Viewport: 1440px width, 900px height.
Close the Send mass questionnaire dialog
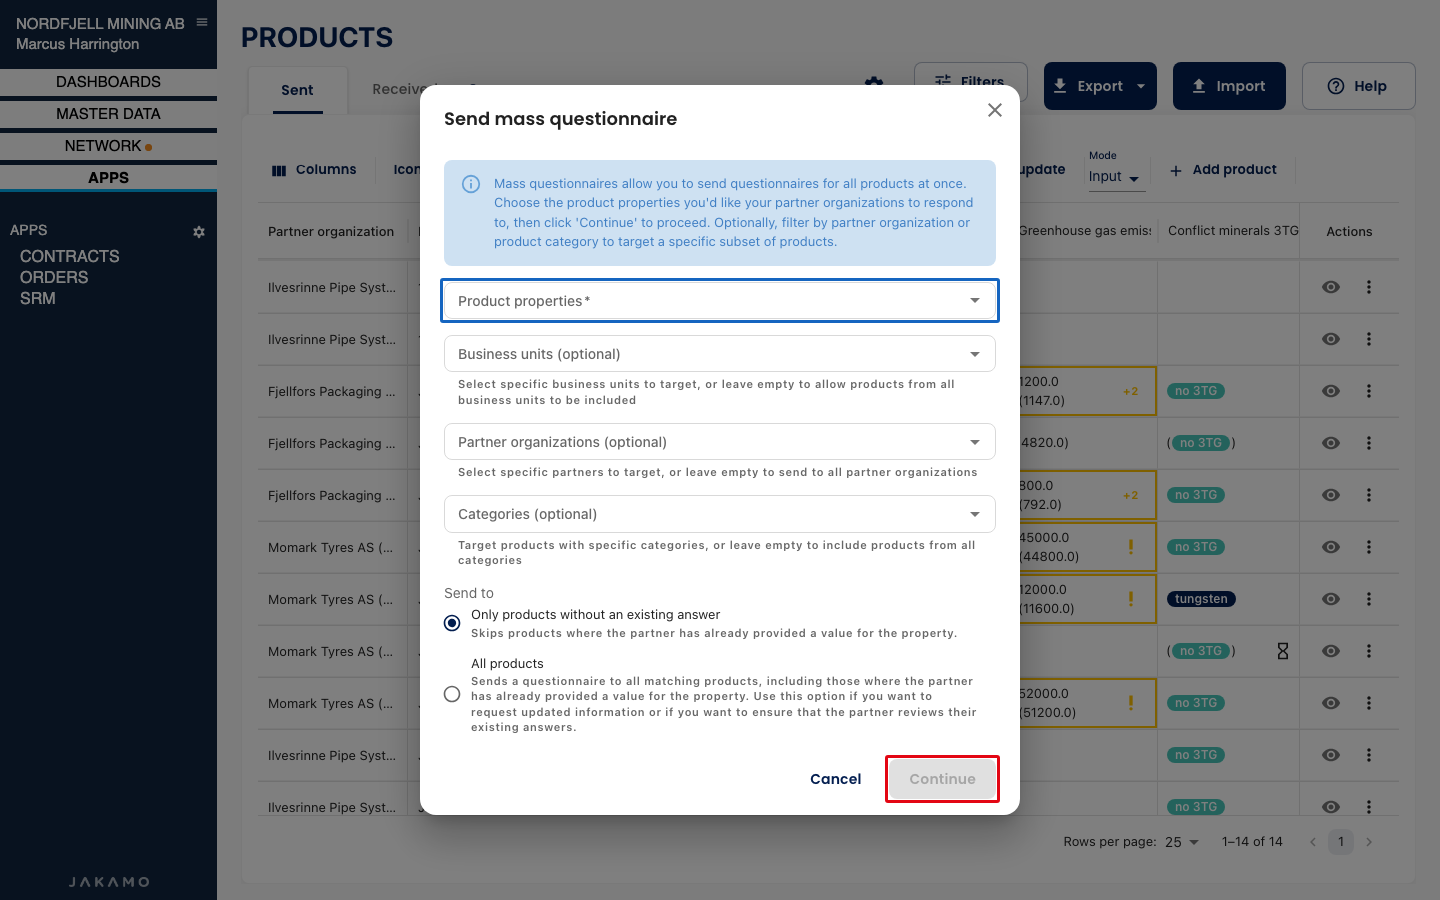(994, 110)
